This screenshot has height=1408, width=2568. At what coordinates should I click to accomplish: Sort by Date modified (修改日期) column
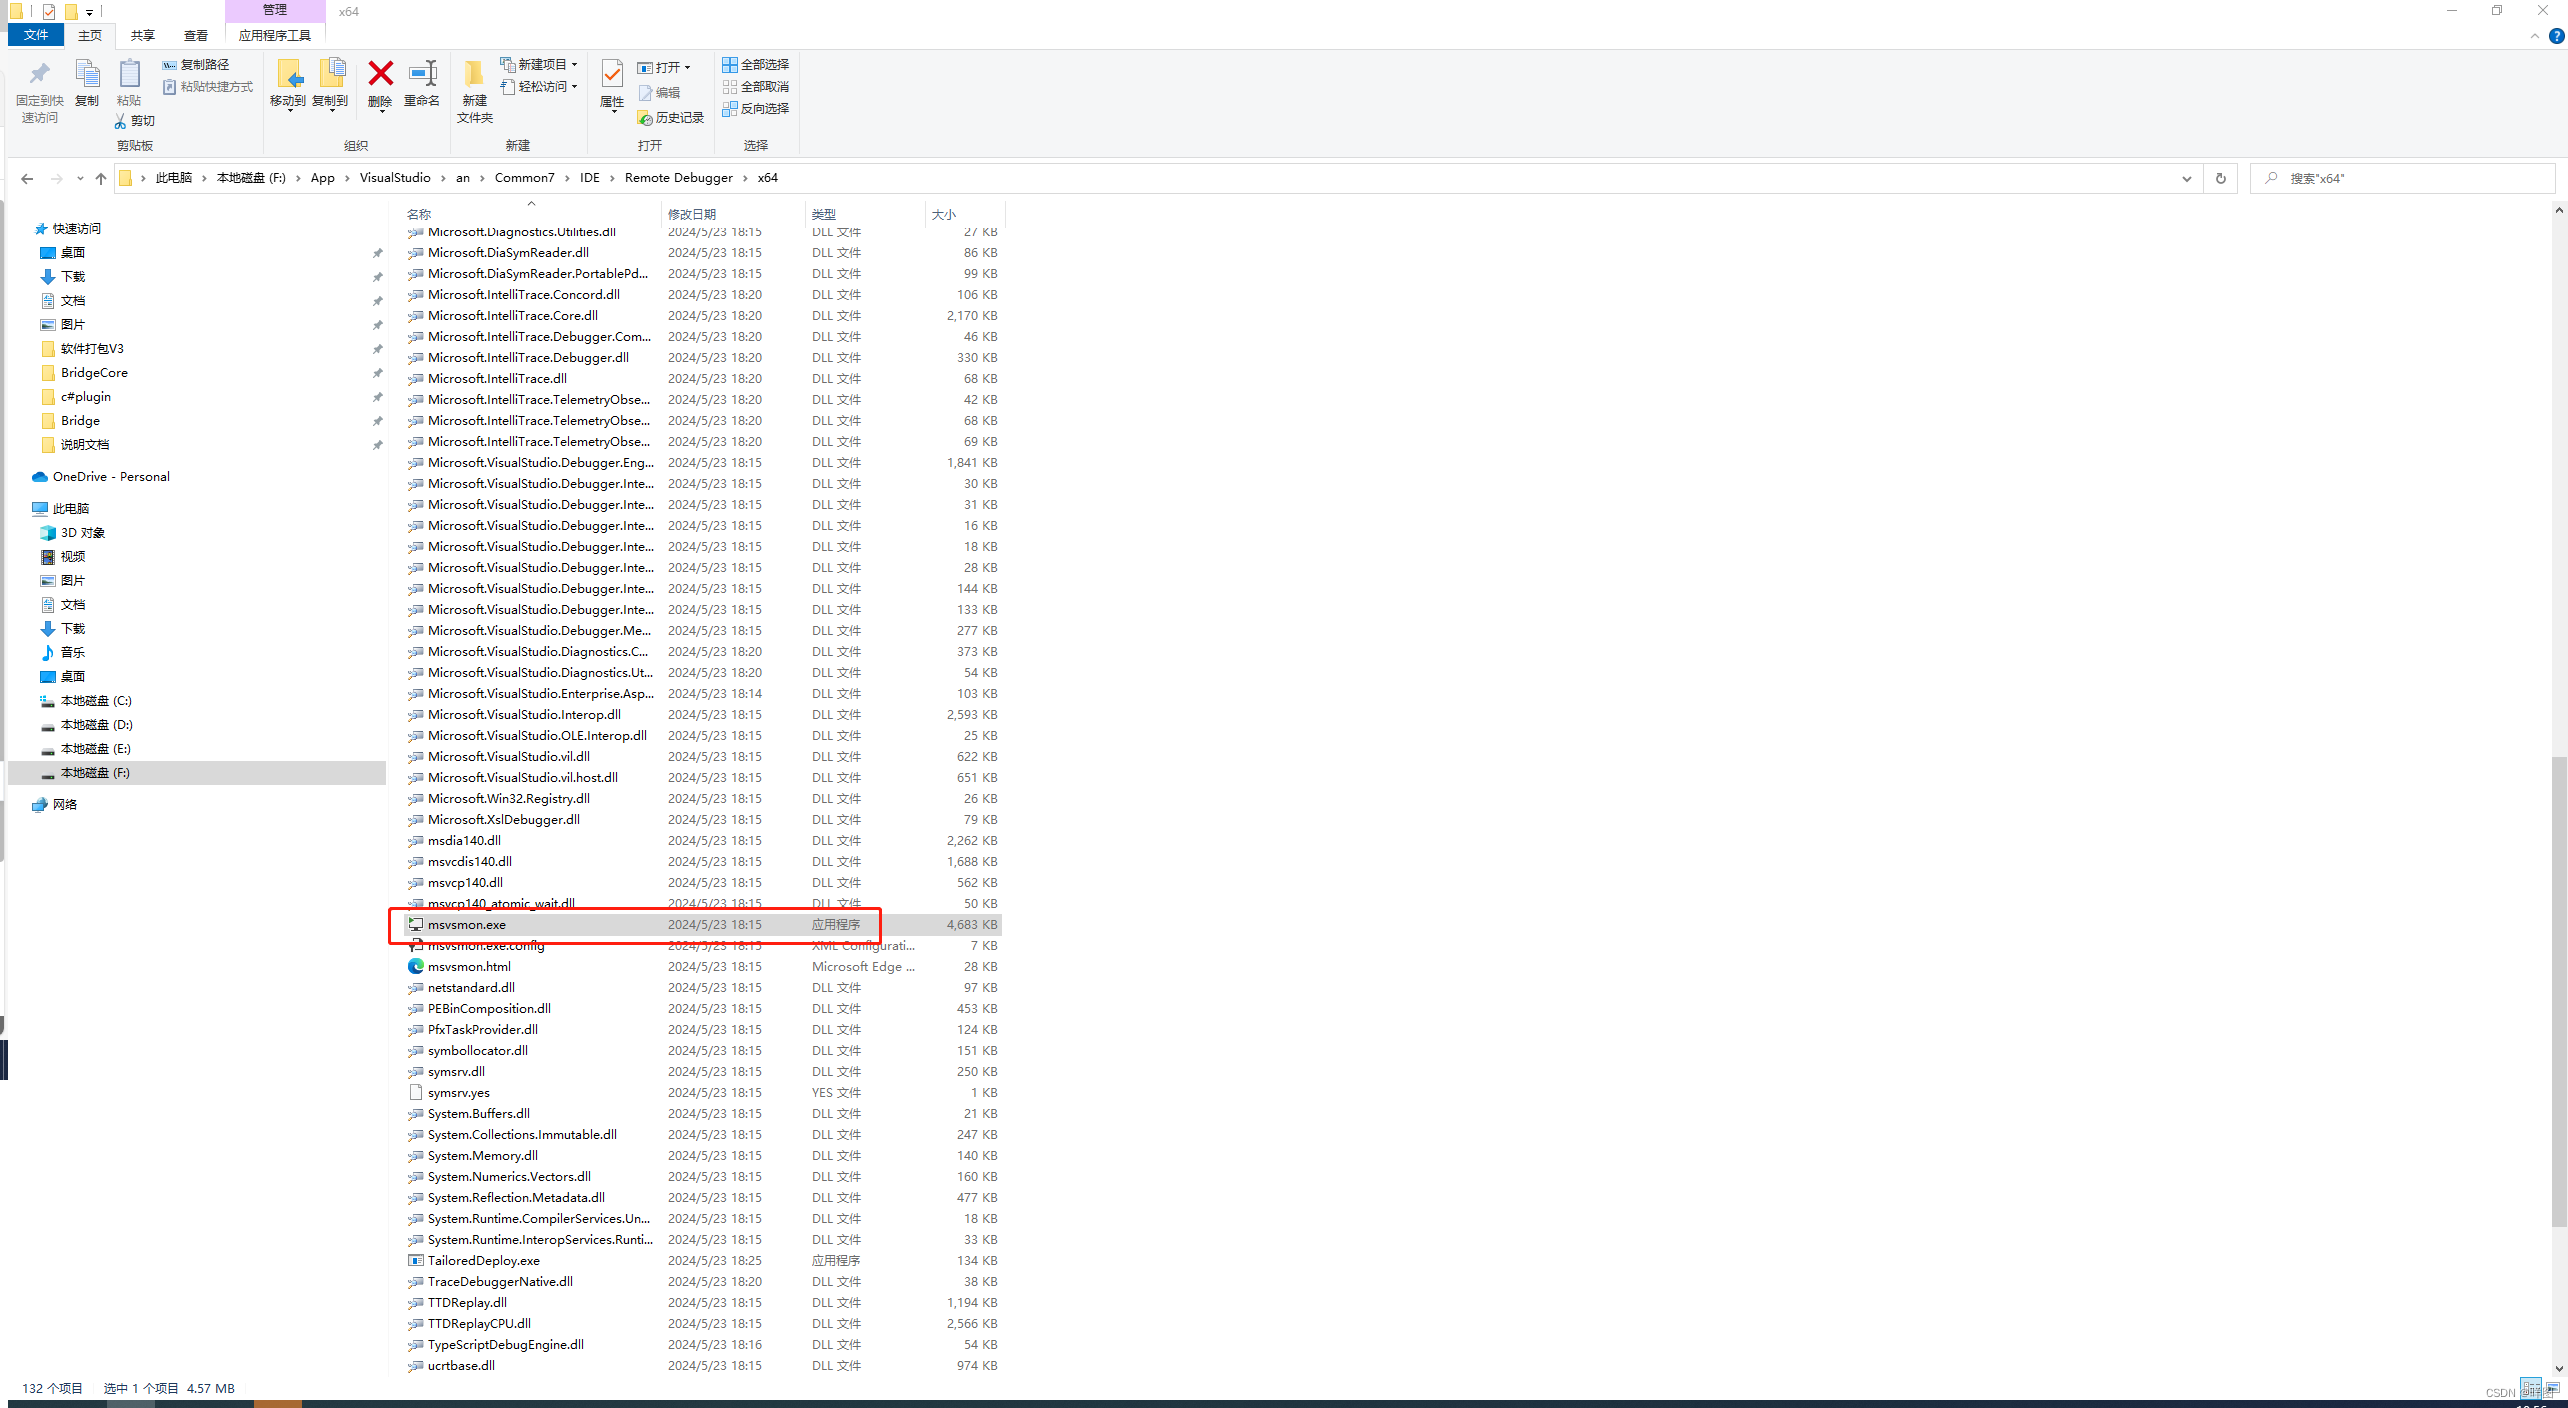pos(692,214)
